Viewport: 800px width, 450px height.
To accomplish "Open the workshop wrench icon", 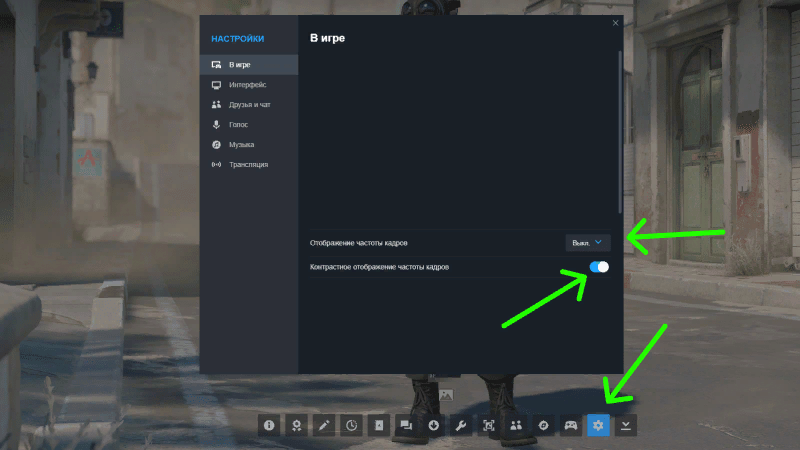I will (461, 425).
